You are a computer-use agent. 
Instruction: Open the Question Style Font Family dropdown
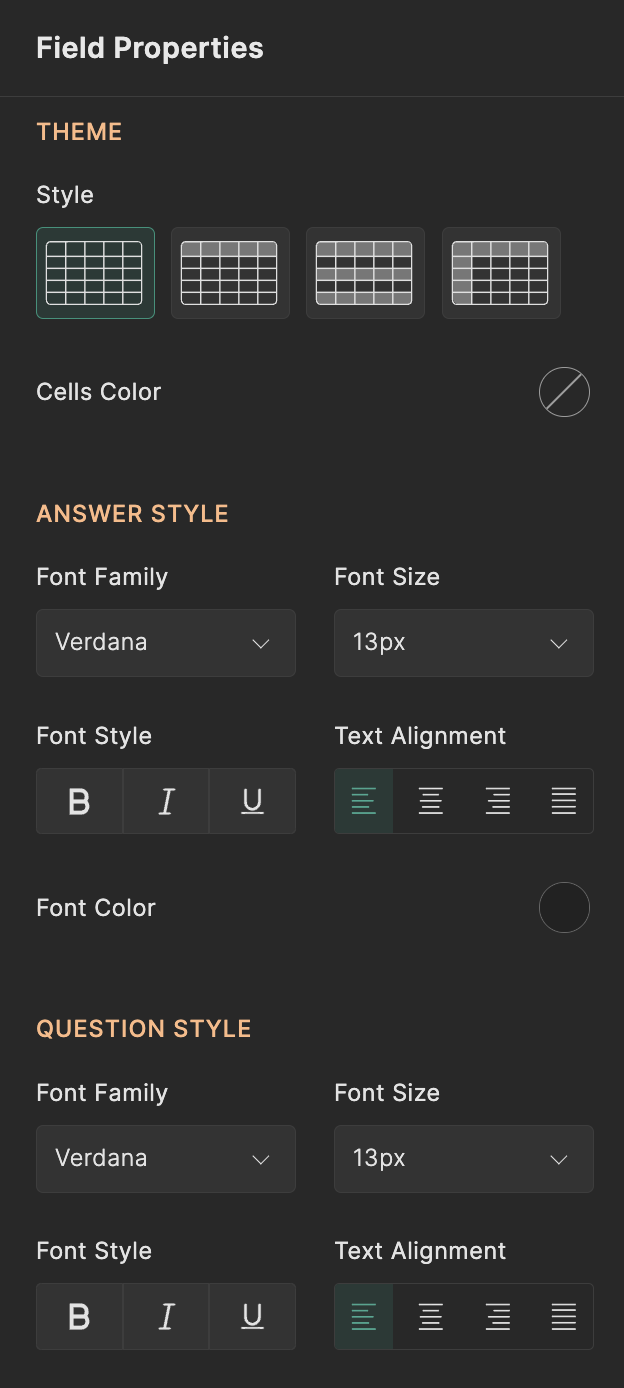click(166, 1159)
